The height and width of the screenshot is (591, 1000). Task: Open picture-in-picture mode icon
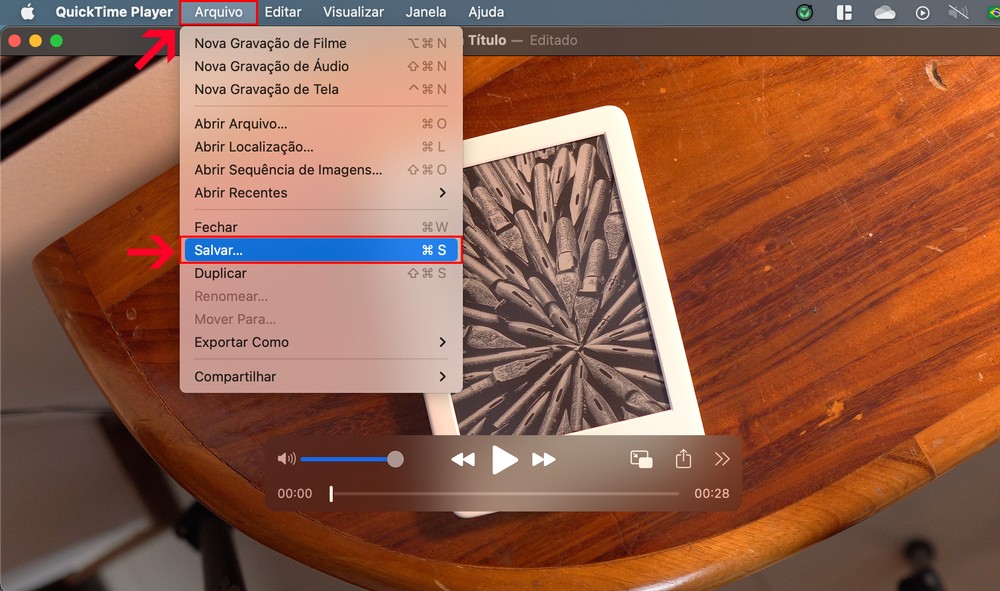tap(641, 459)
